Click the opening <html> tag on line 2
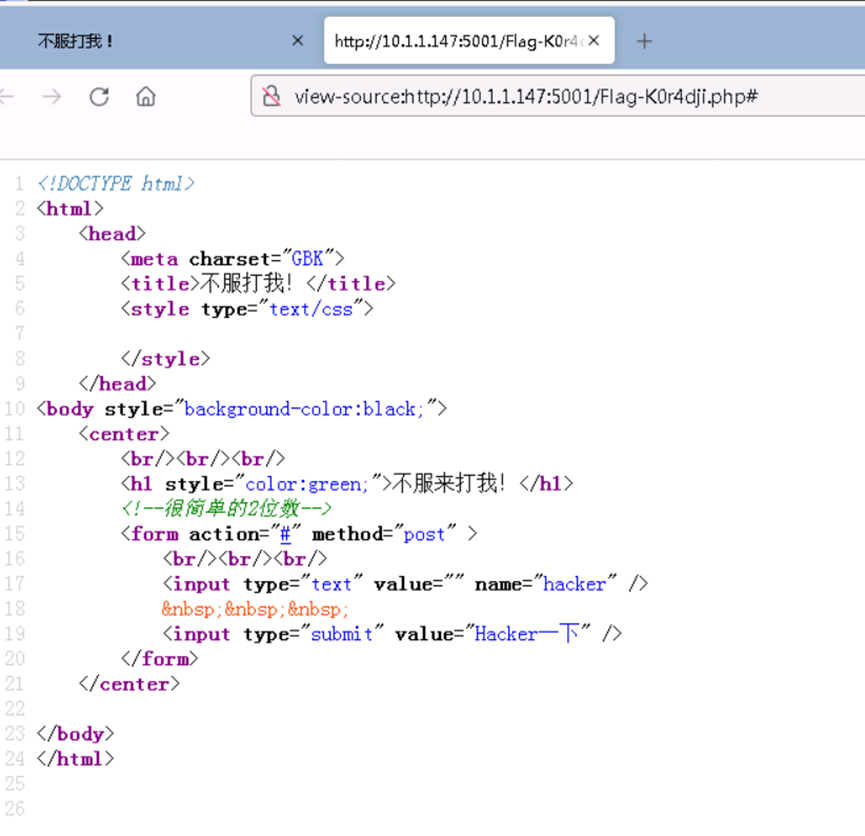This screenshot has width=865, height=836. point(70,209)
